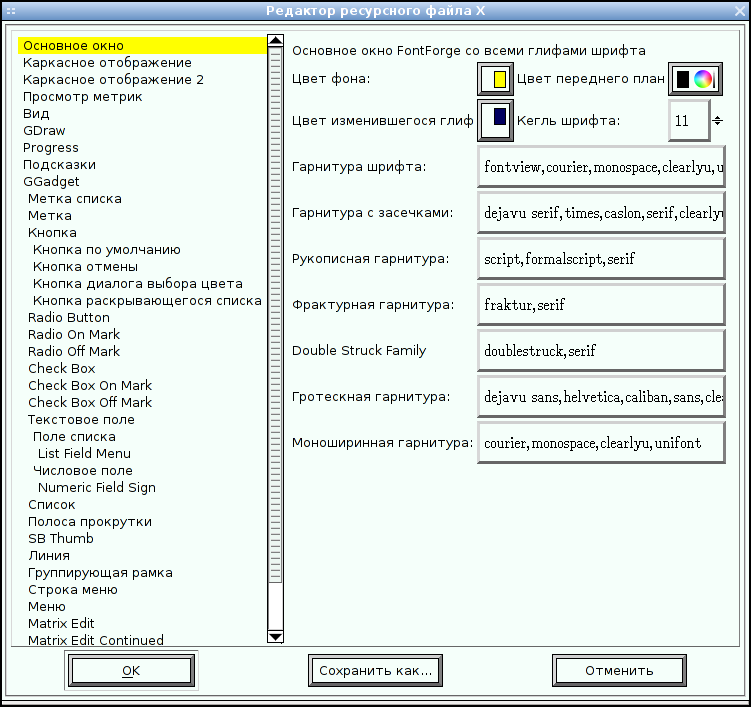Select Меню item in the list
This screenshot has width=751, height=707.
click(x=46, y=607)
